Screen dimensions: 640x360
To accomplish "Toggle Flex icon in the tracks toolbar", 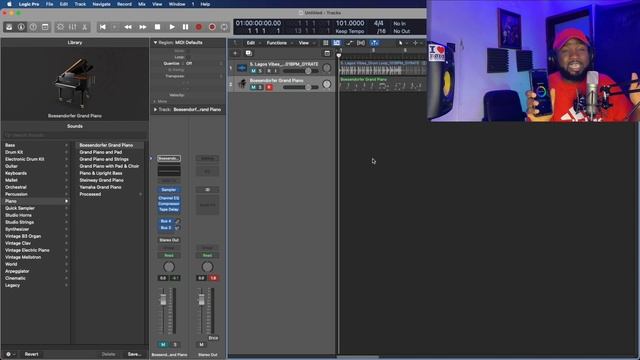I will pos(361,43).
